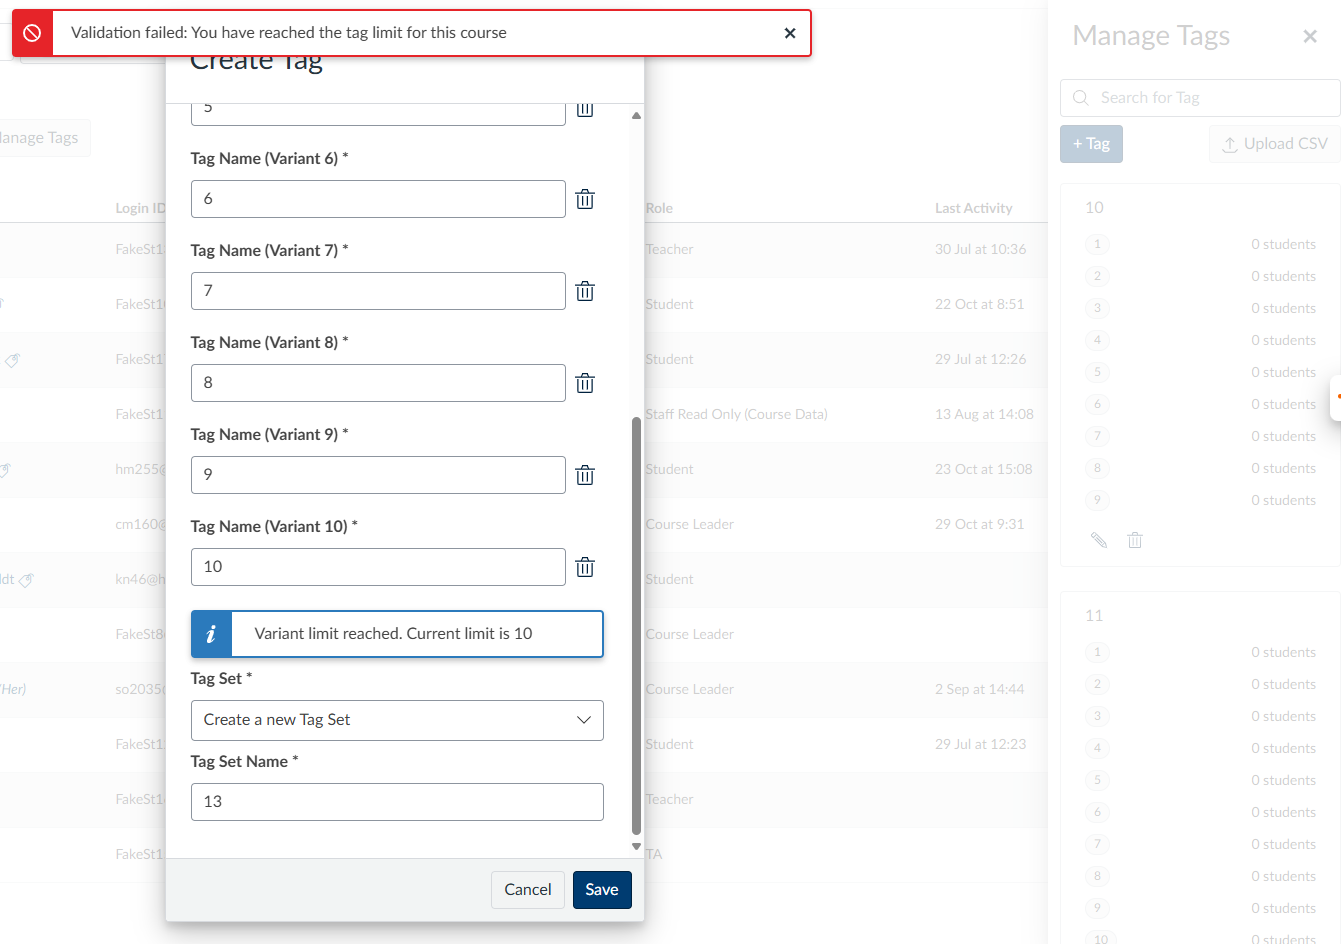Click '29 Jul at 12:23' activity cell
The width and height of the screenshot is (1341, 944).
[x=980, y=744]
